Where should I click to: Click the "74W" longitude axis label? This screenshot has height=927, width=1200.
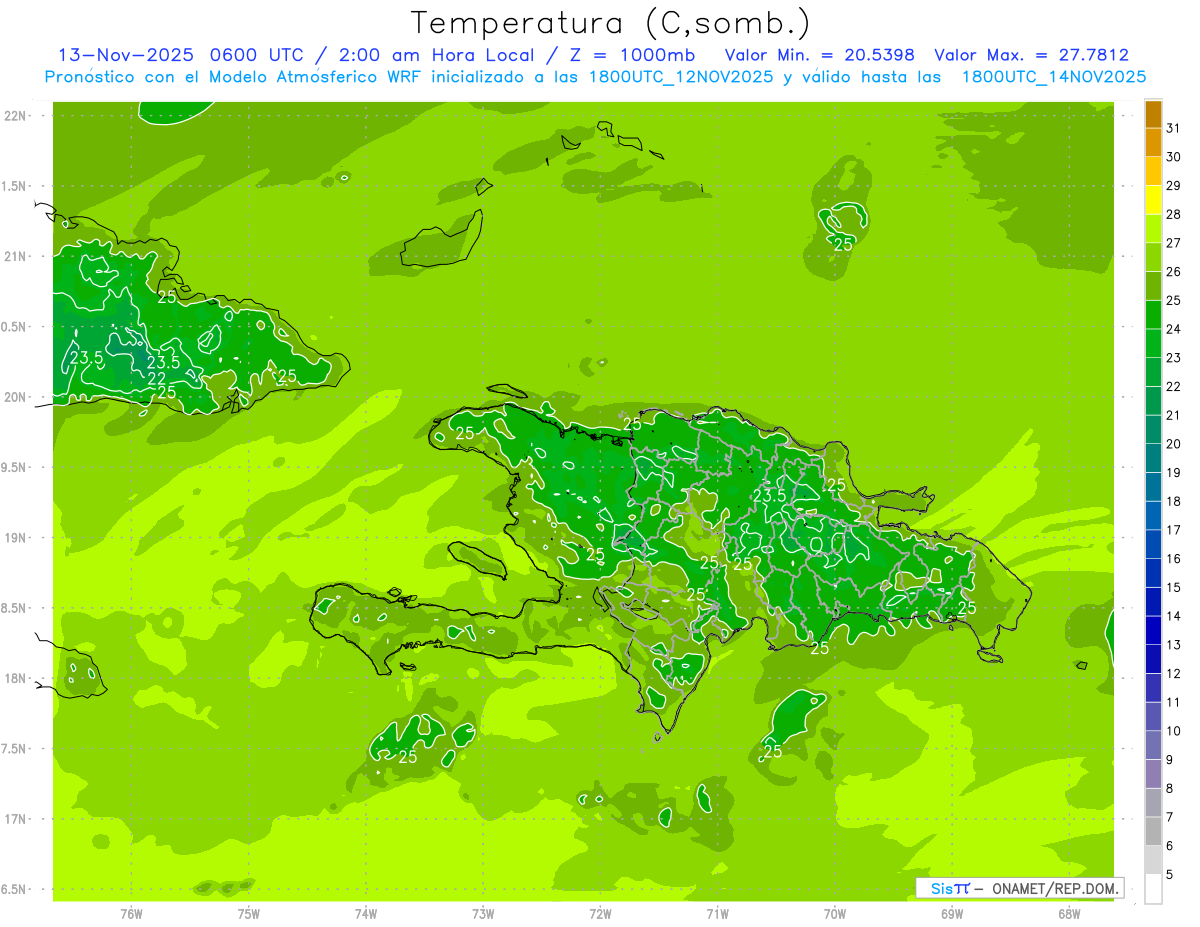(x=366, y=913)
